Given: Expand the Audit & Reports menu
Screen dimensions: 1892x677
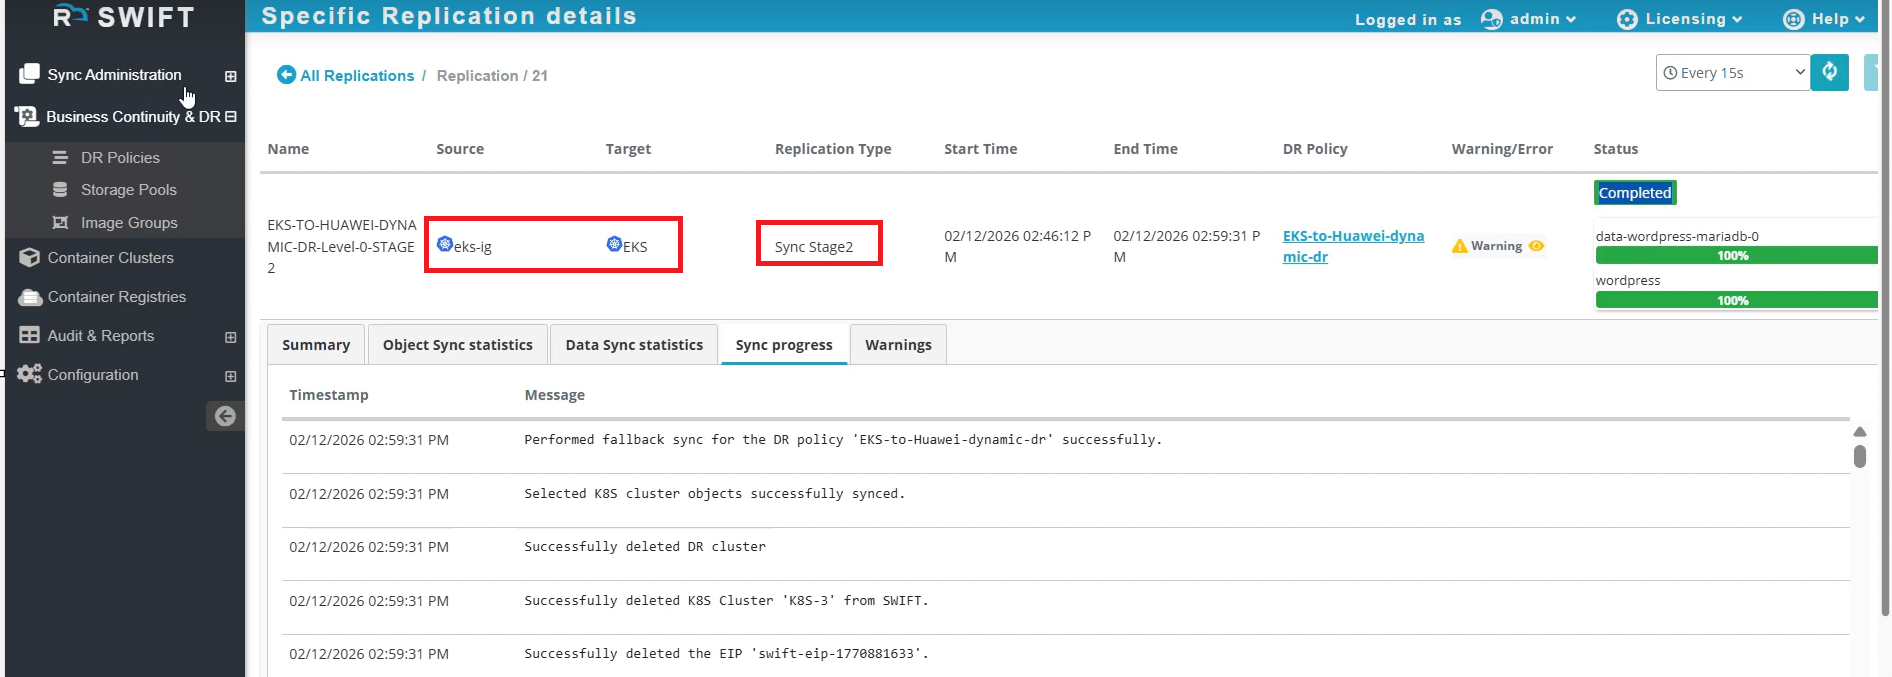Looking at the screenshot, I should (231, 337).
